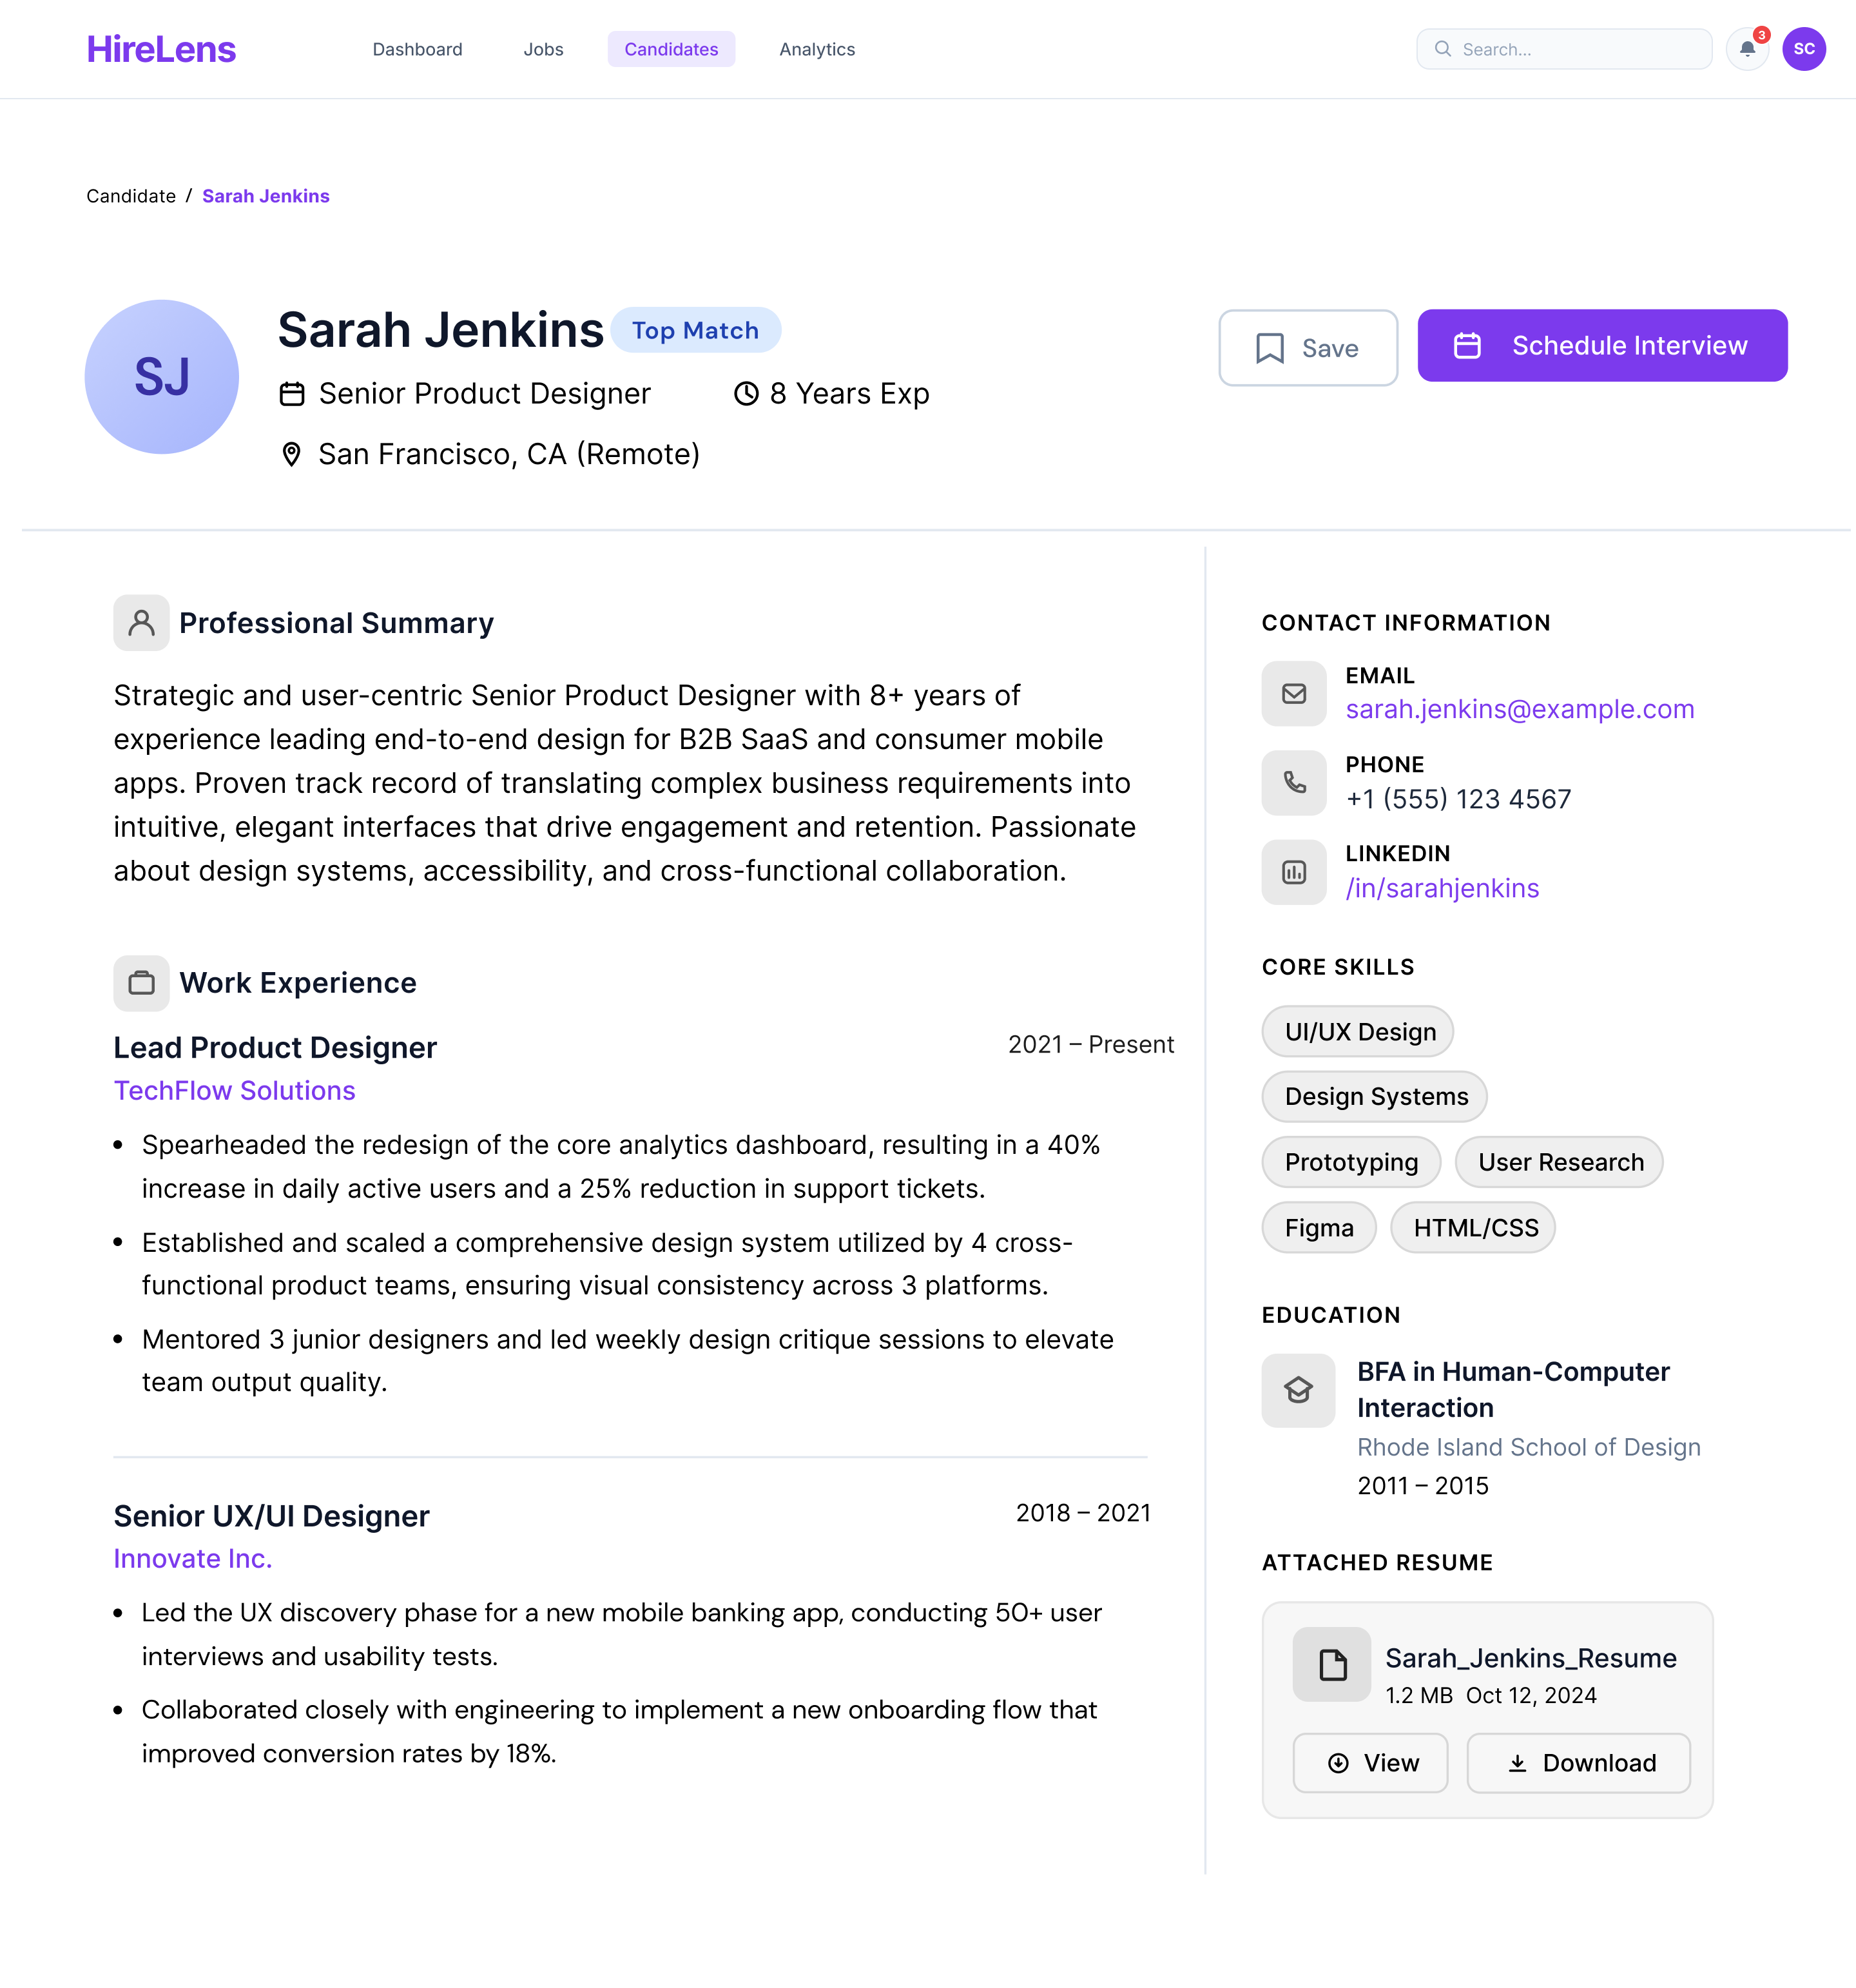Click the SJ candidate avatar
Viewport: 1856px width, 1988px height.
(162, 377)
